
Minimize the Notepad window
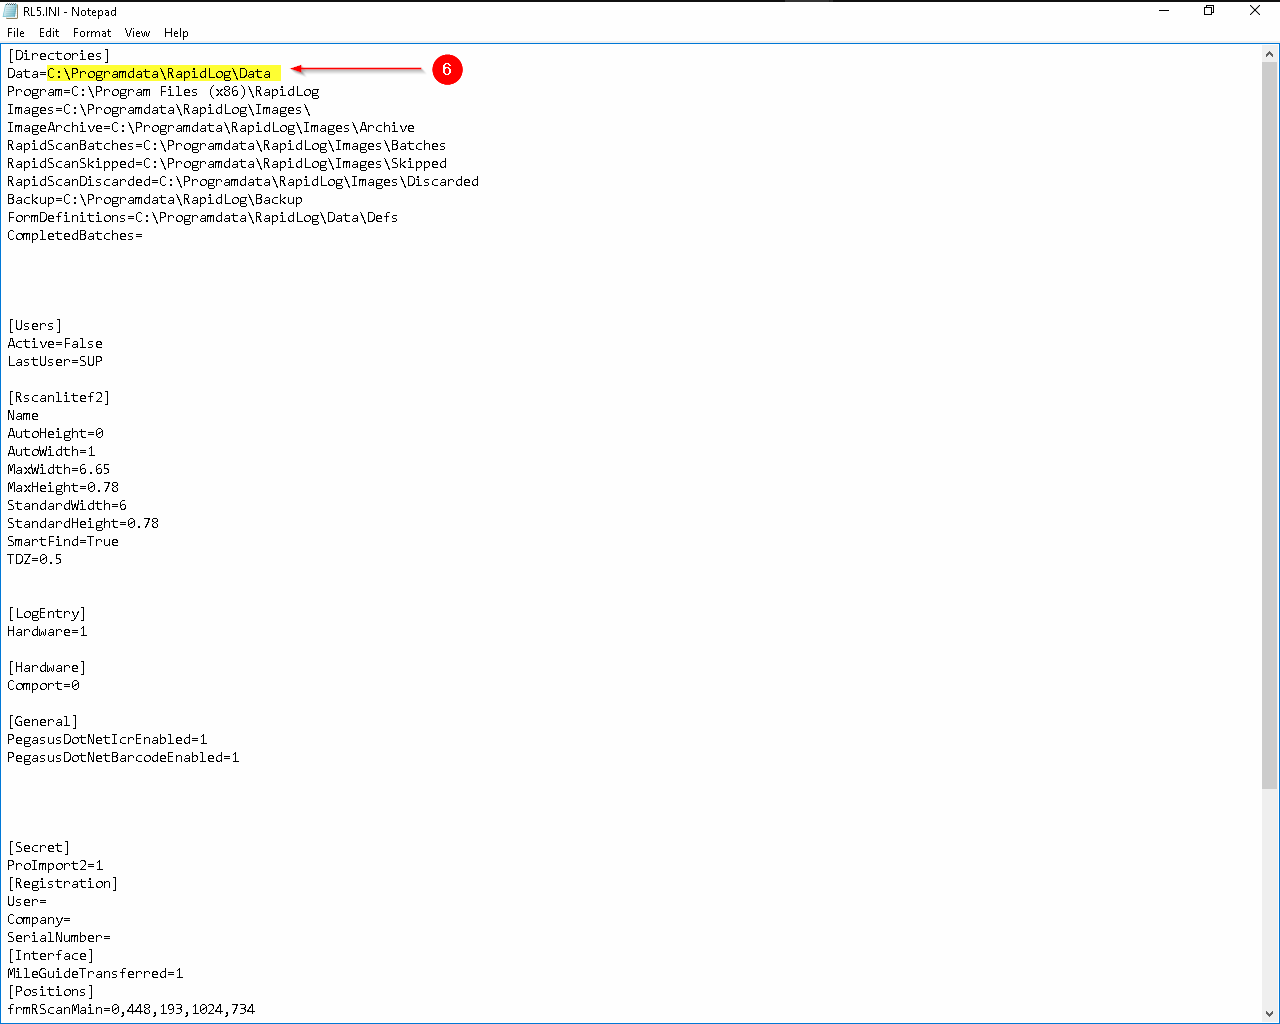(1164, 11)
